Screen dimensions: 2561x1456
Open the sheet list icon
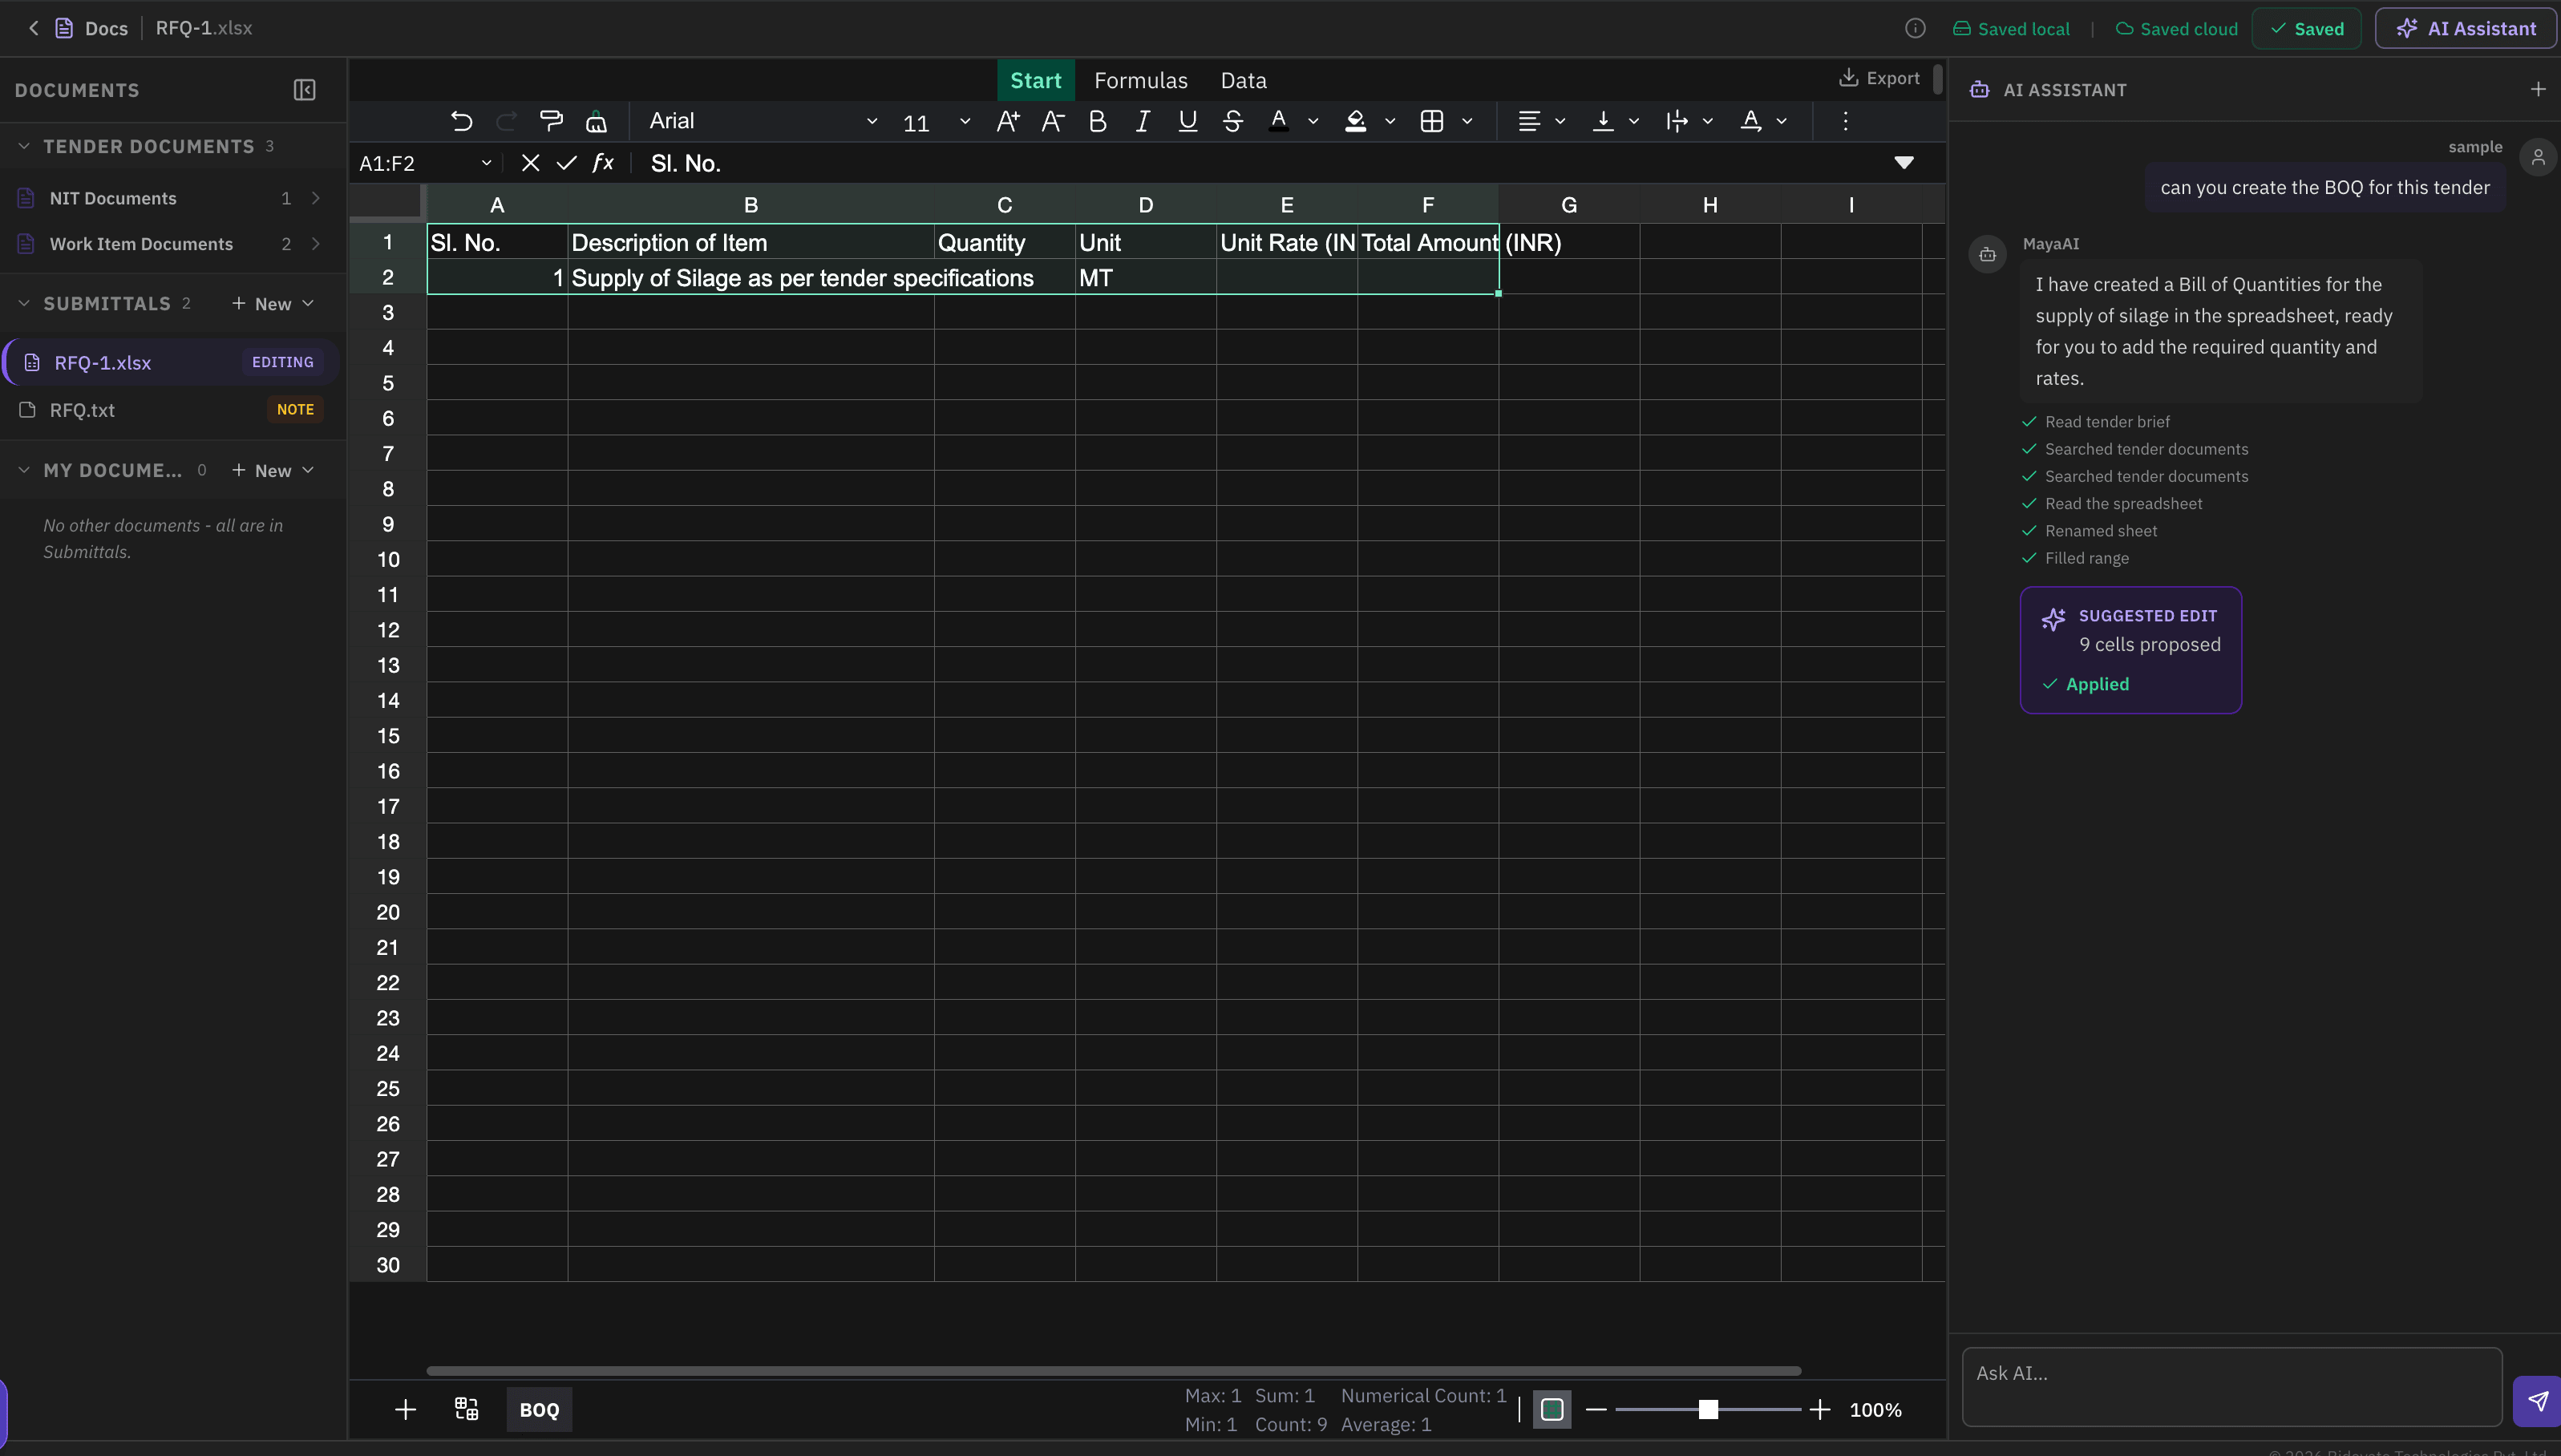466,1410
